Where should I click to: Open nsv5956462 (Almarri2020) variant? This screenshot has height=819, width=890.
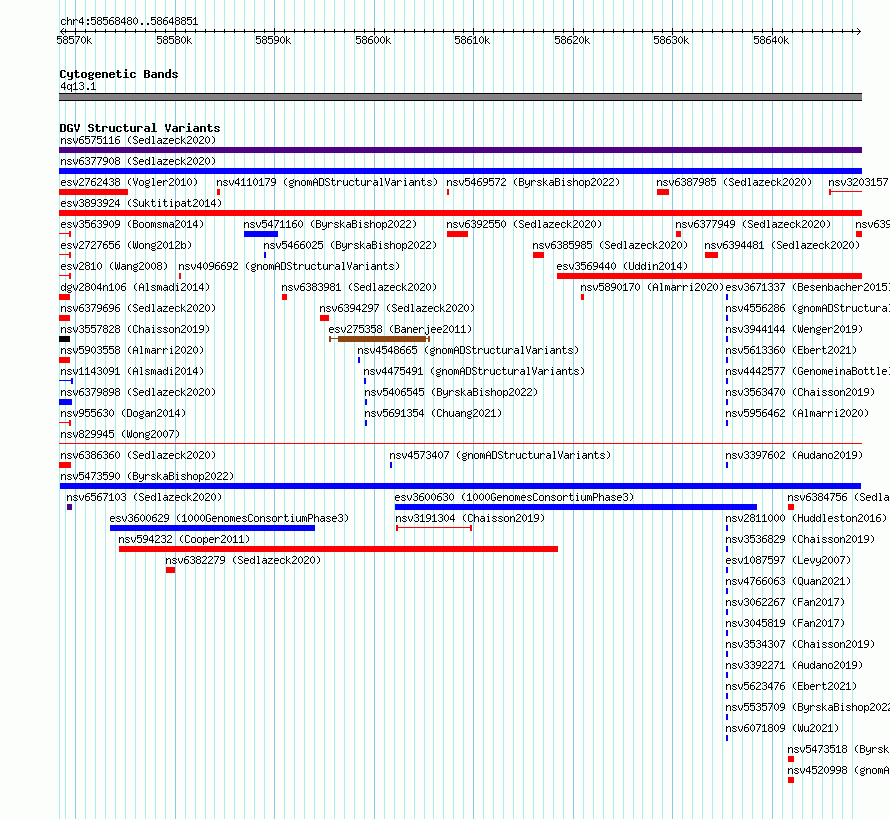coord(797,413)
